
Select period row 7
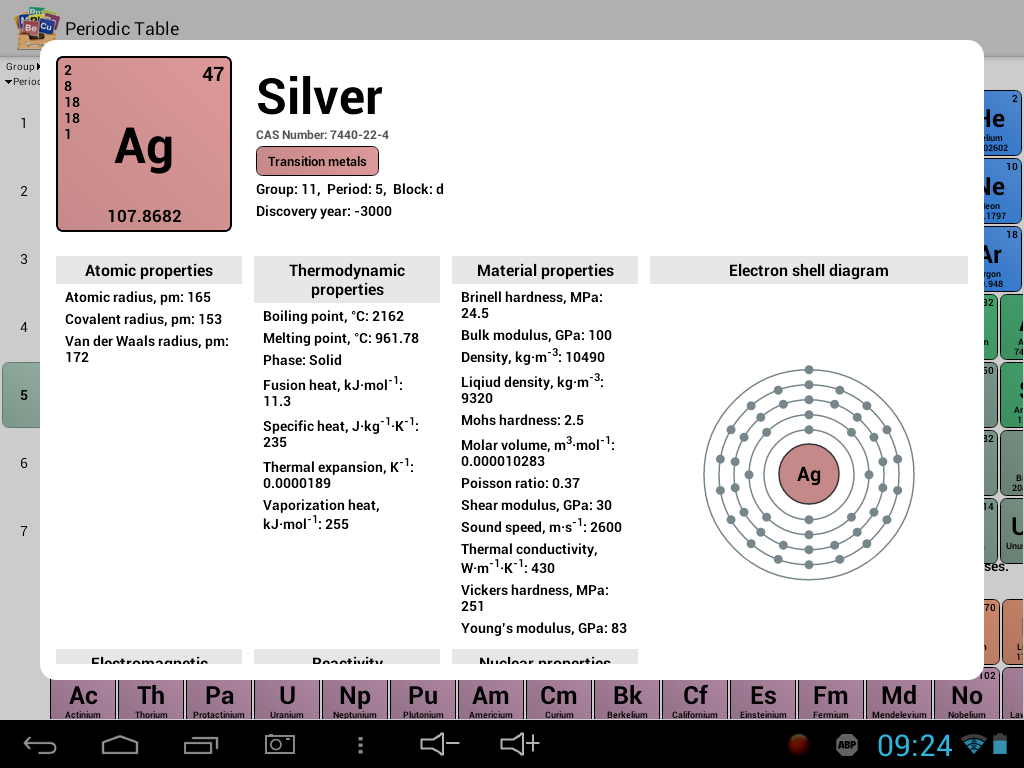(x=24, y=531)
